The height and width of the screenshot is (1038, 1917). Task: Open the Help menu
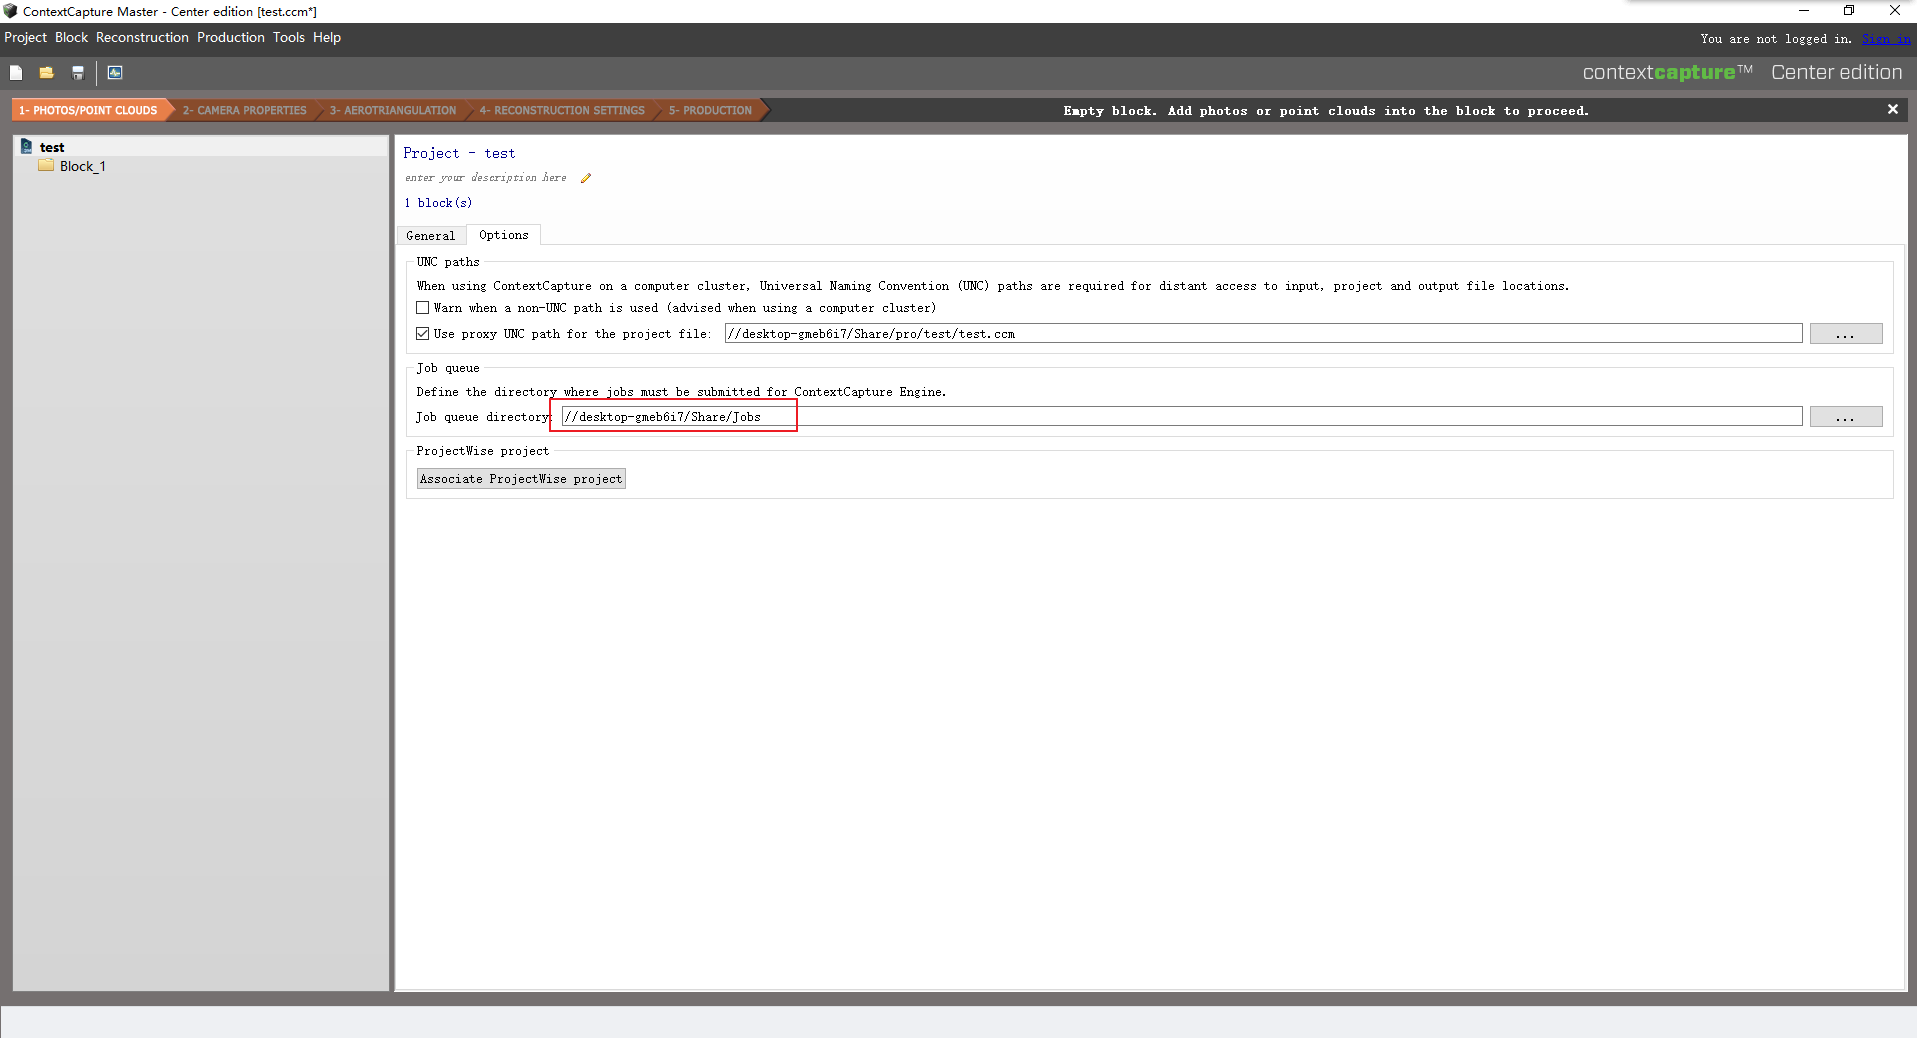click(327, 38)
